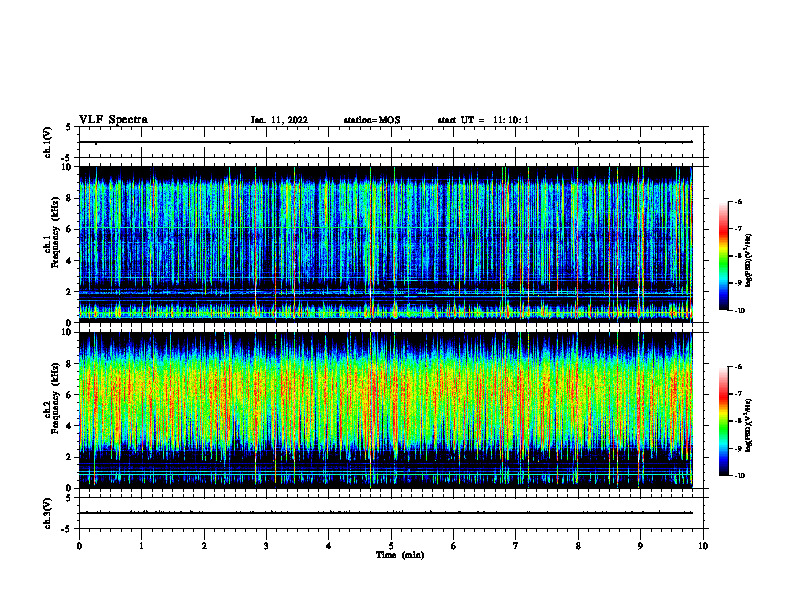Click the ch.1 PSD color scale bar
Viewport: 792px width, 612px height.
[723, 256]
